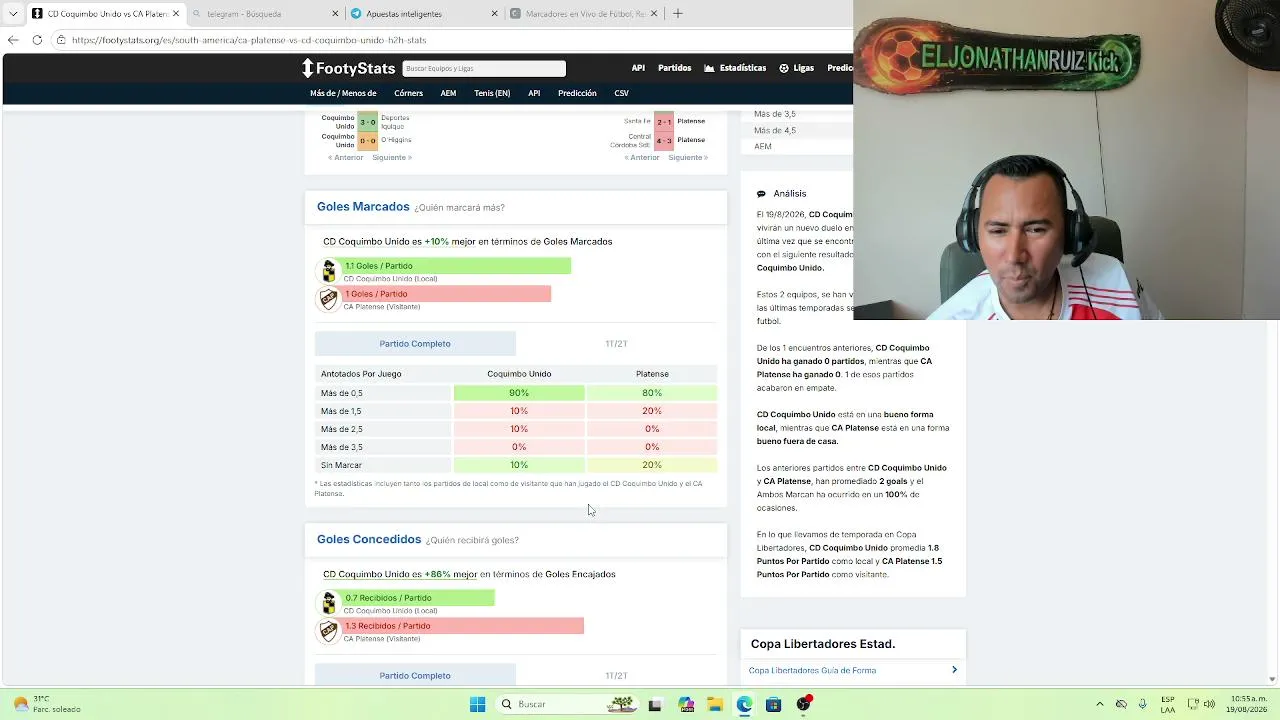Open the API link in the sub navigation

point(534,93)
